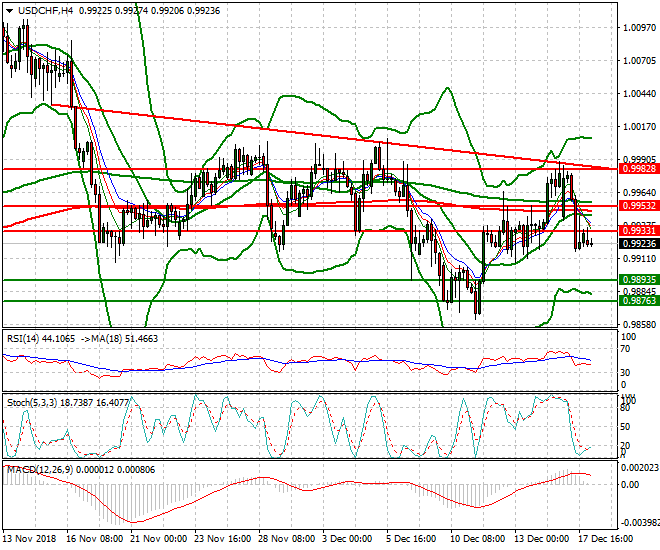Viewport: 660px width, 550px height.
Task: Select the green 0.98763 support price label
Action: (639, 300)
